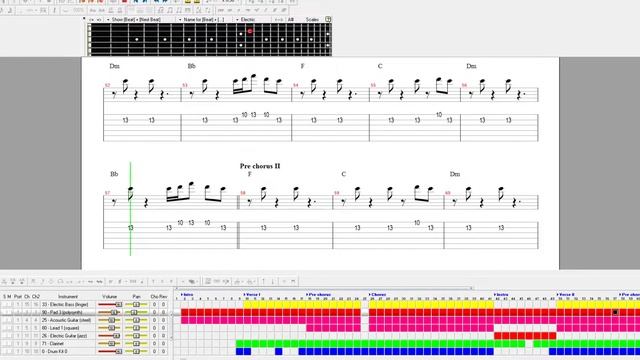Click the Move track down arrow icon
Image resolution: width=640 pixels, height=360 pixels.
[x=273, y=281]
